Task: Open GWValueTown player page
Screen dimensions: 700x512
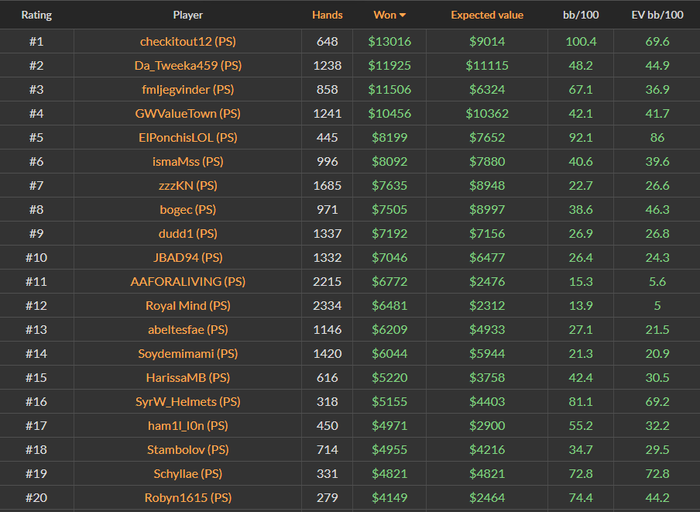Action: pos(188,113)
